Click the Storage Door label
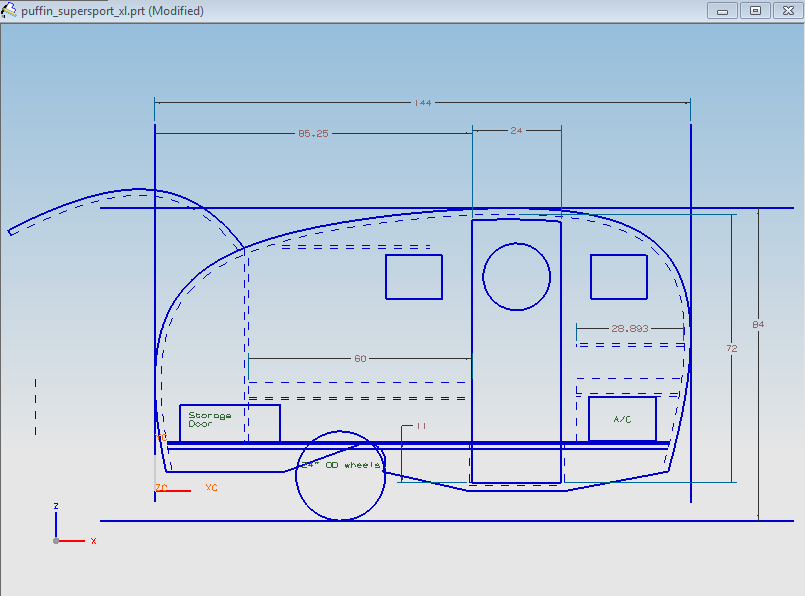Viewport: 805px width, 596px height. point(209,419)
